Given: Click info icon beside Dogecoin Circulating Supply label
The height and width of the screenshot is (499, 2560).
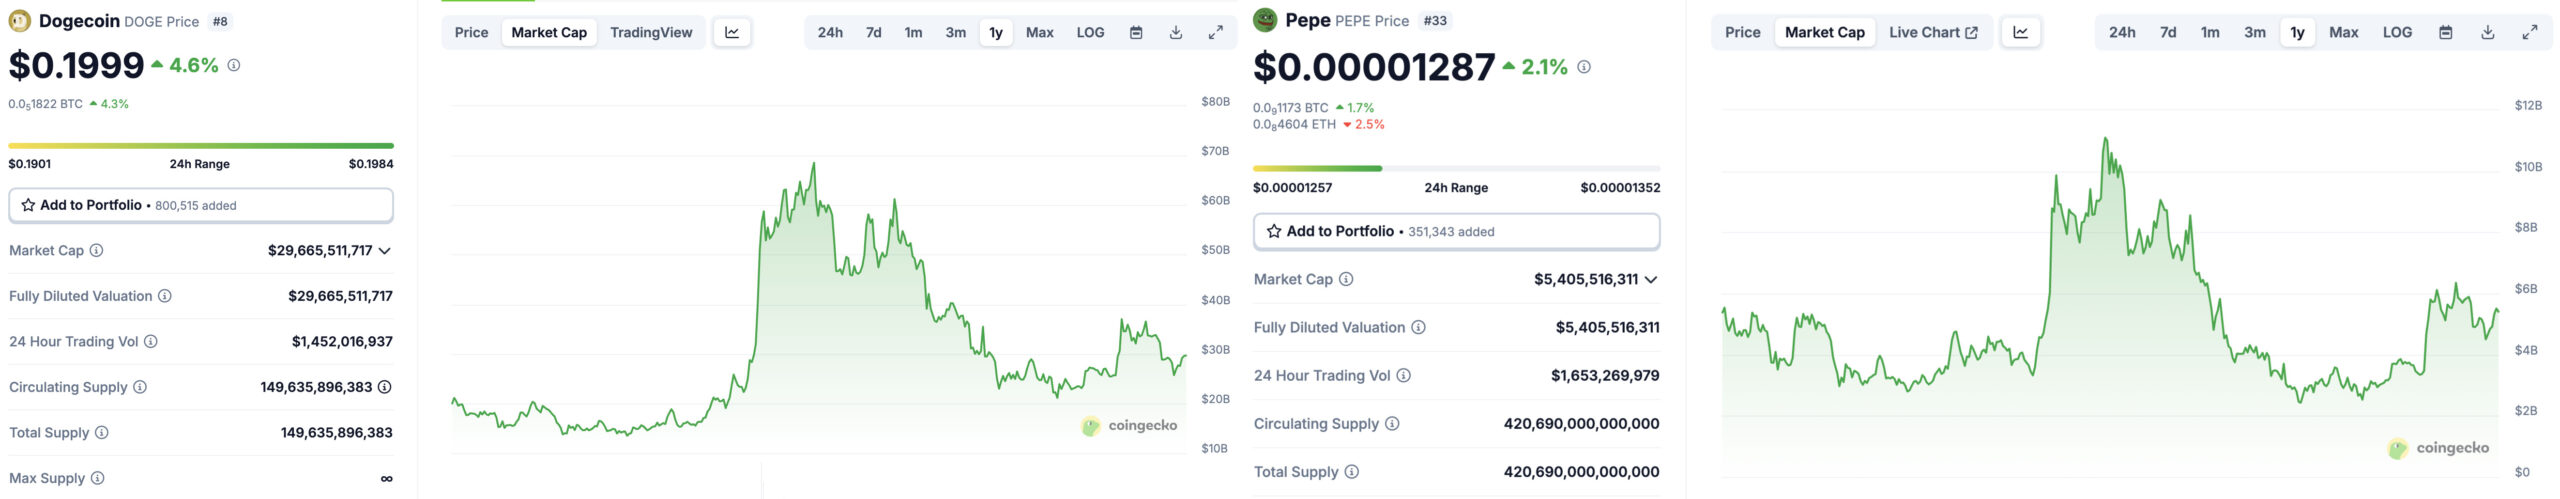Looking at the screenshot, I should tap(140, 387).
